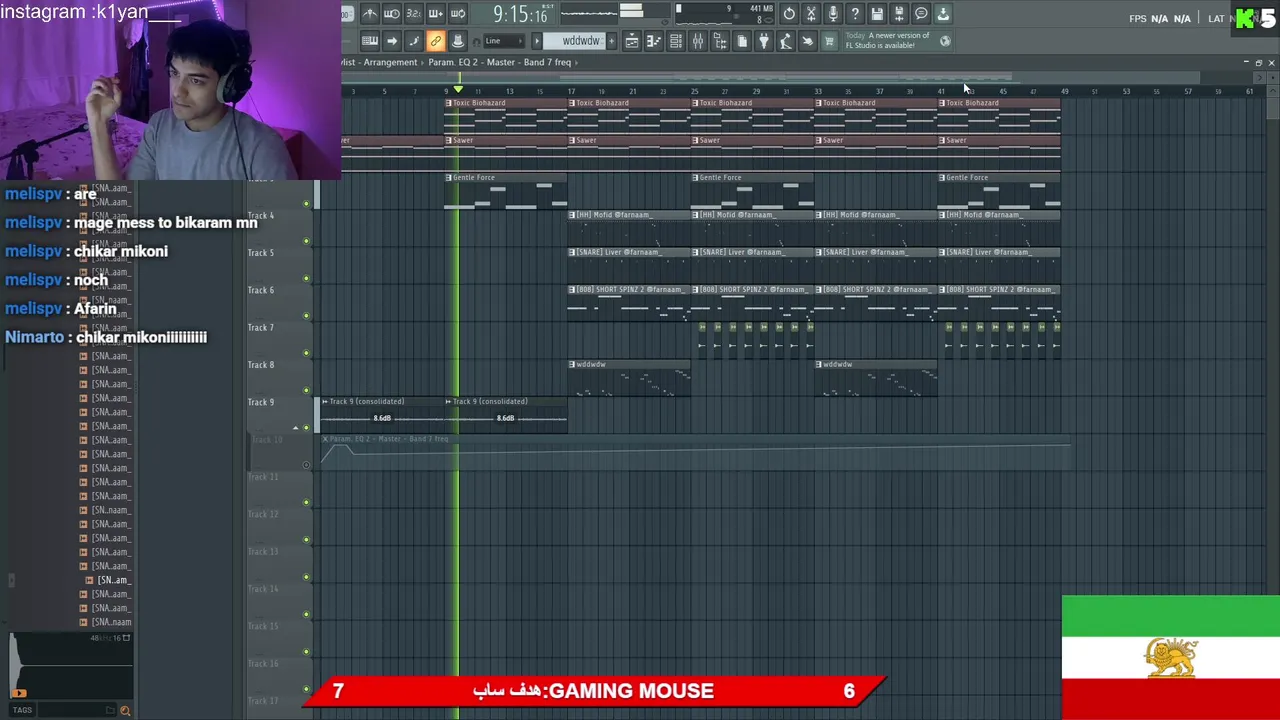Open the first Toxic Biohazard clip menu

click(x=449, y=103)
